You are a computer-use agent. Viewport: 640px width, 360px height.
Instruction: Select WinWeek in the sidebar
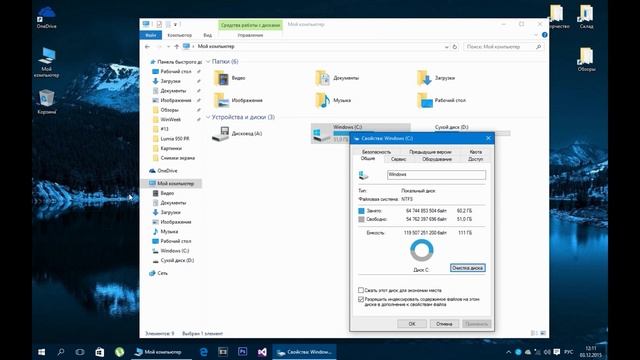coord(170,120)
